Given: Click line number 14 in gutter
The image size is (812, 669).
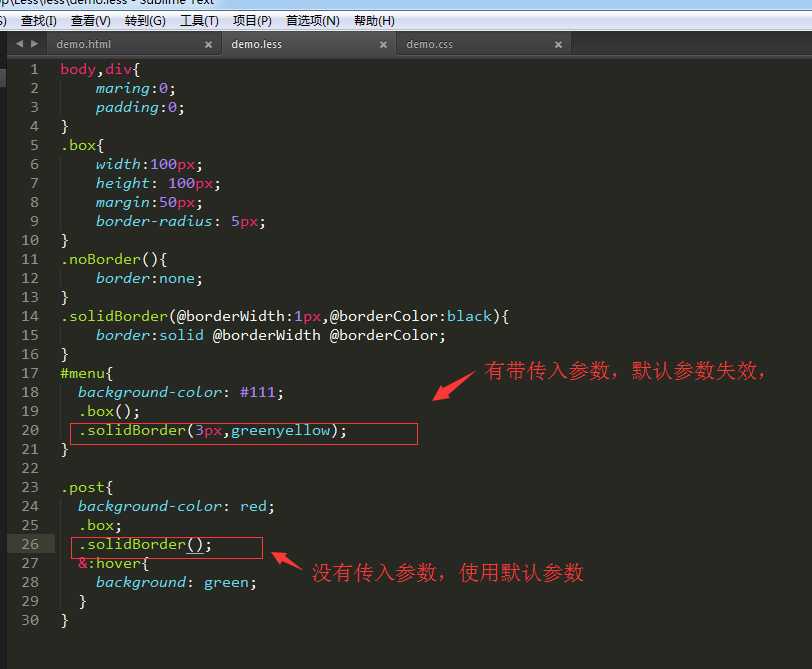Looking at the screenshot, I should click(x=30, y=316).
